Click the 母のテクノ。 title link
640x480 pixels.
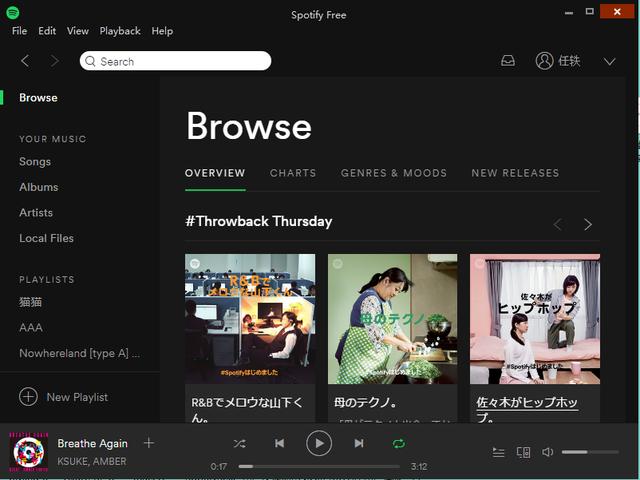[x=366, y=403]
